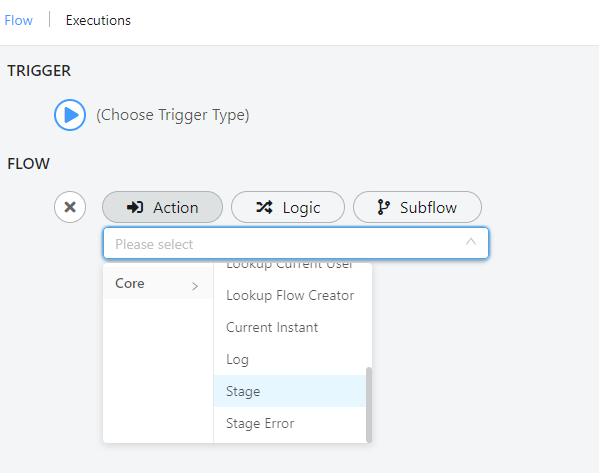Click the blue trigger play icon
This screenshot has width=599, height=473.
point(70,115)
